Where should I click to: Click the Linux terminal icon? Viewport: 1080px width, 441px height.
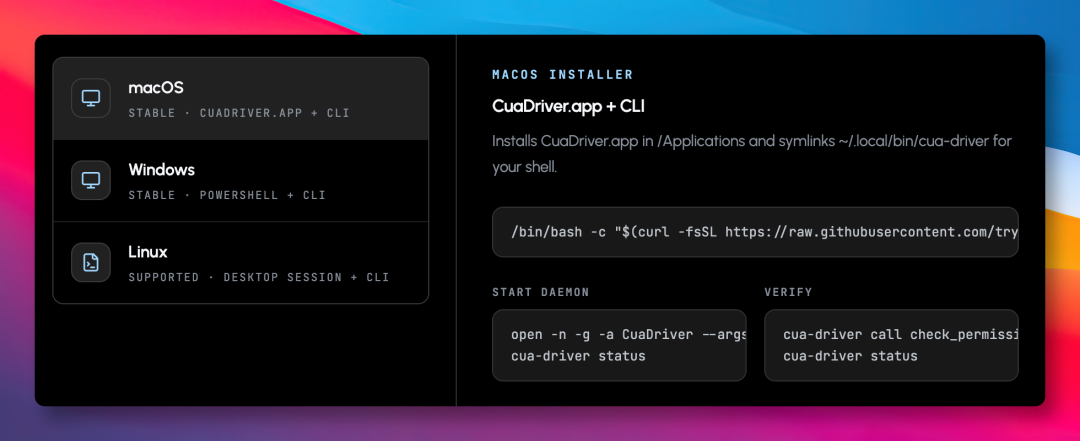pyautogui.click(x=91, y=262)
